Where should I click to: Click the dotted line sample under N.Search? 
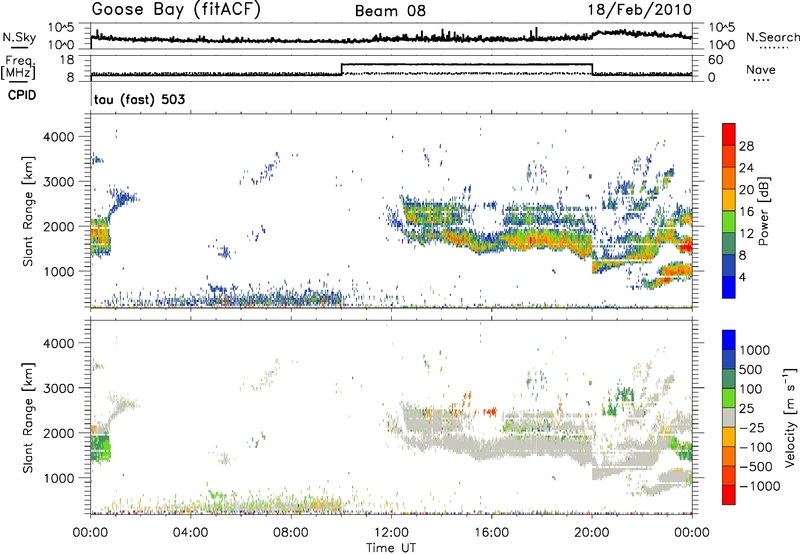coord(774,48)
